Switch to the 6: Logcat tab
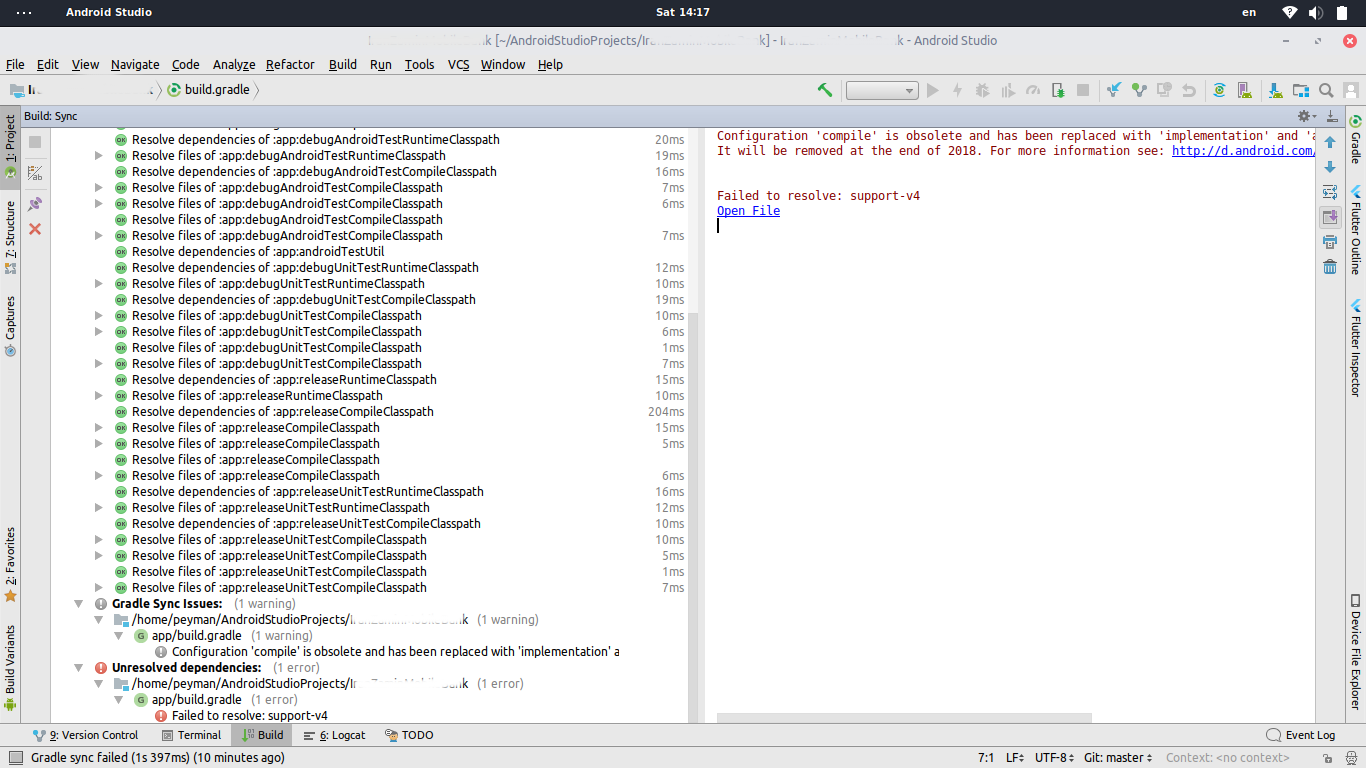The height and width of the screenshot is (768, 1366). [x=334, y=735]
